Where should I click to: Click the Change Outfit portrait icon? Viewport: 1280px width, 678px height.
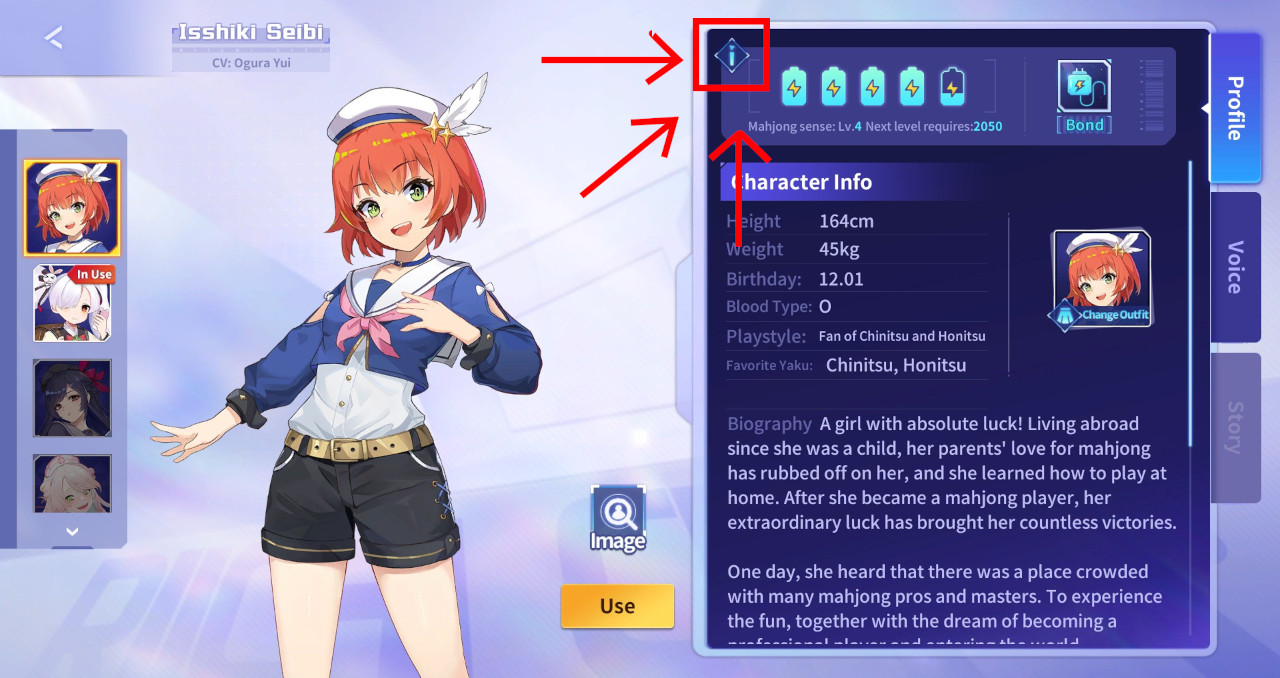coord(1101,279)
